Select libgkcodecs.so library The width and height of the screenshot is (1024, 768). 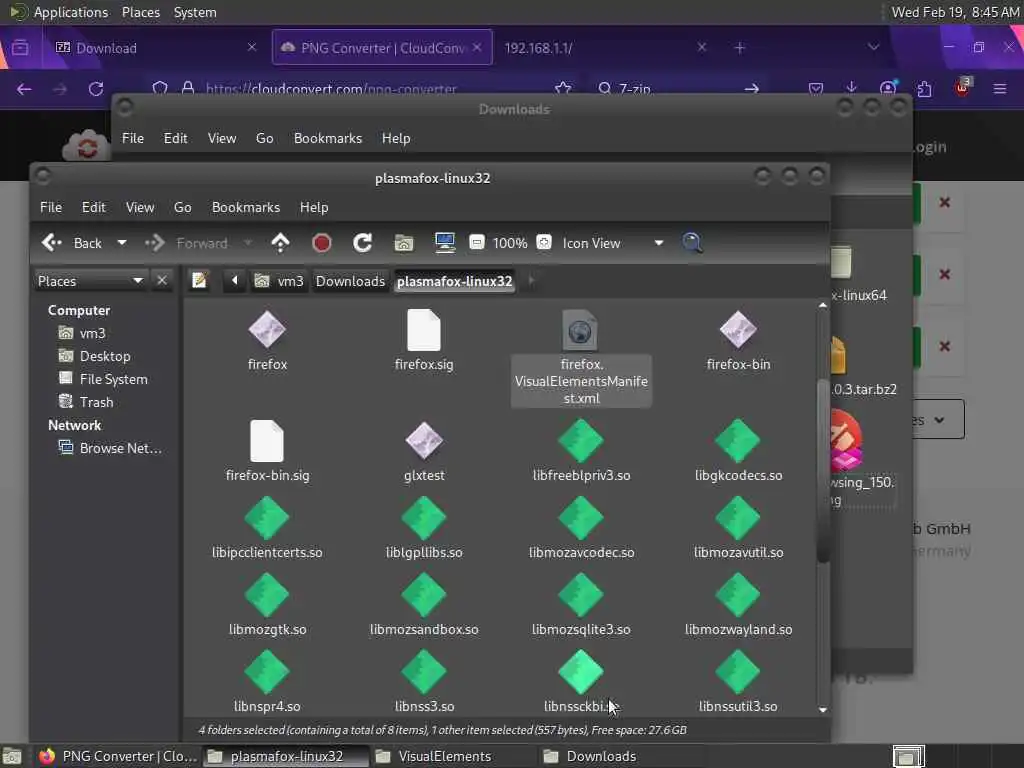[738, 441]
